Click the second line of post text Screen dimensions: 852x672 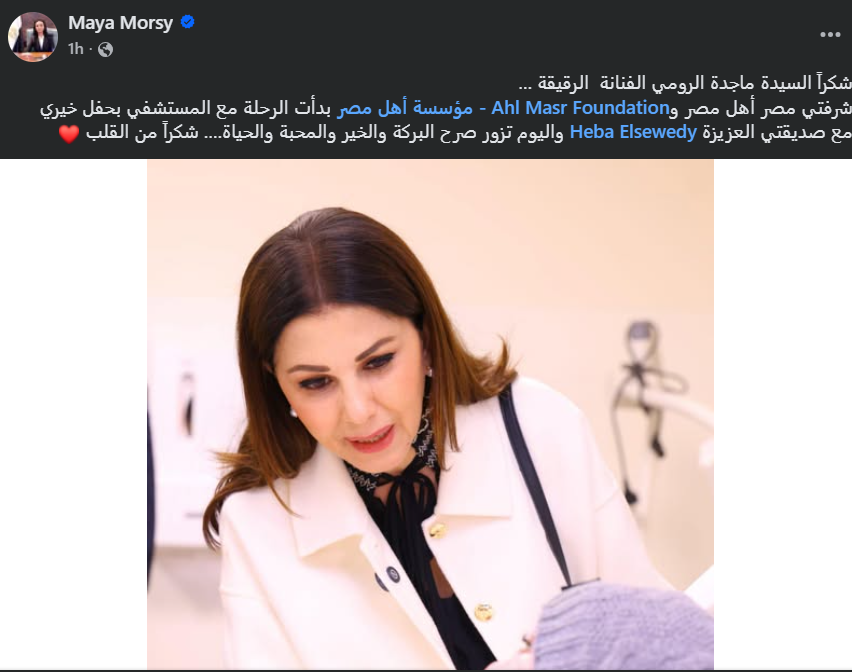point(446,108)
